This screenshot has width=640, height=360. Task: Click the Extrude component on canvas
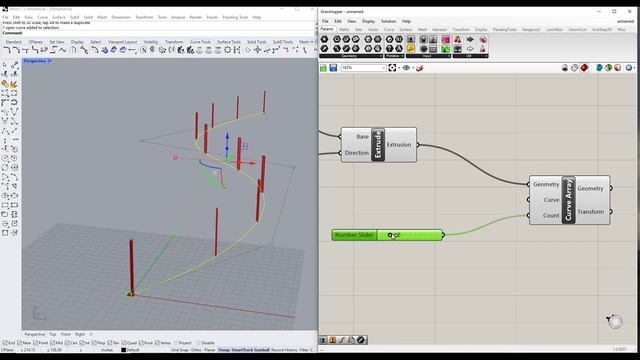pyautogui.click(x=378, y=144)
